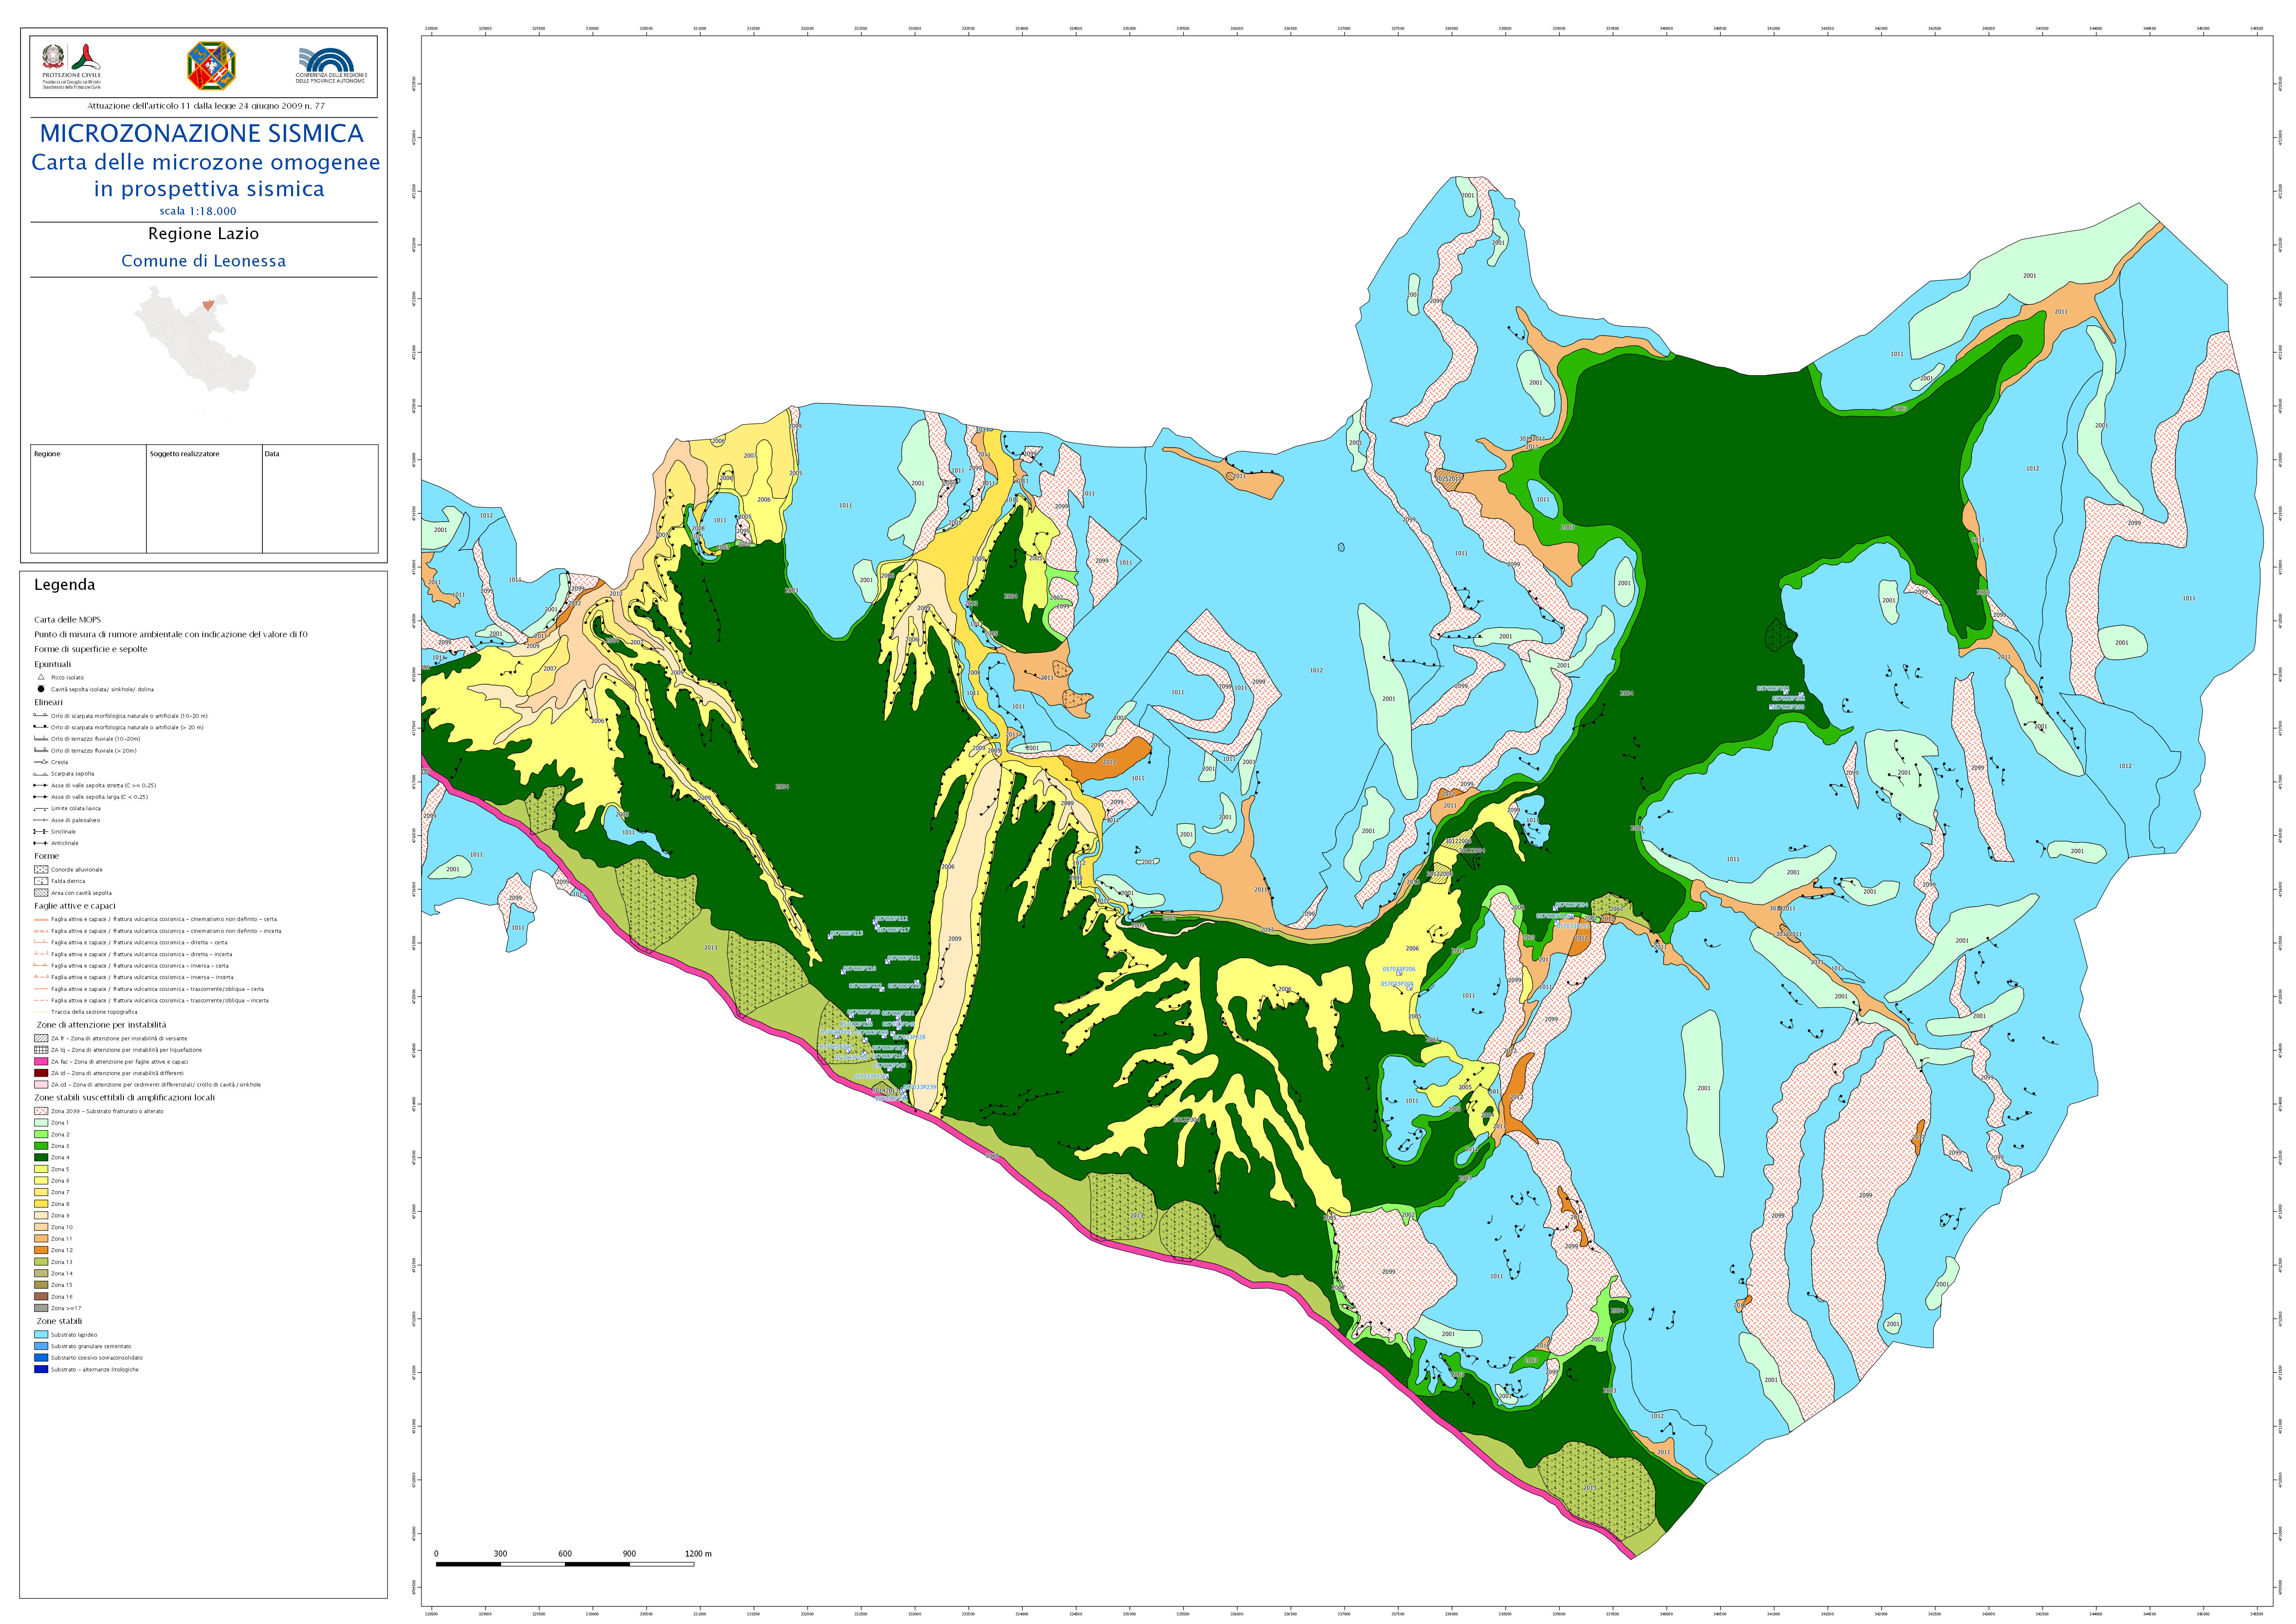Image resolution: width=2296 pixels, height=1624 pixels.
Task: Click the 'Forme di superficie e sepolte' entry
Action: (91, 649)
